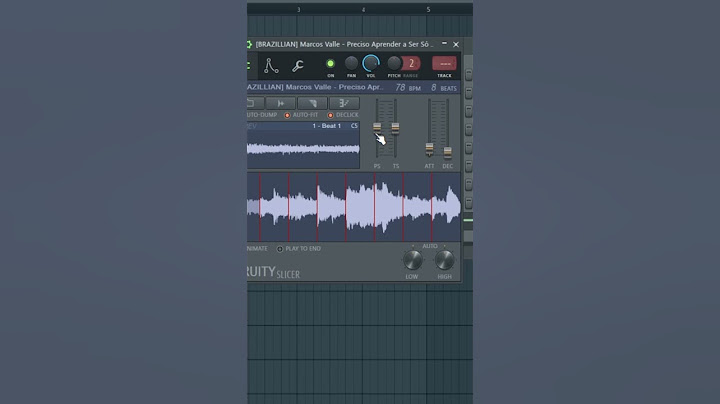This screenshot has height=404, width=720.
Task: Click the Fruity Slicer logo text
Action: (274, 272)
